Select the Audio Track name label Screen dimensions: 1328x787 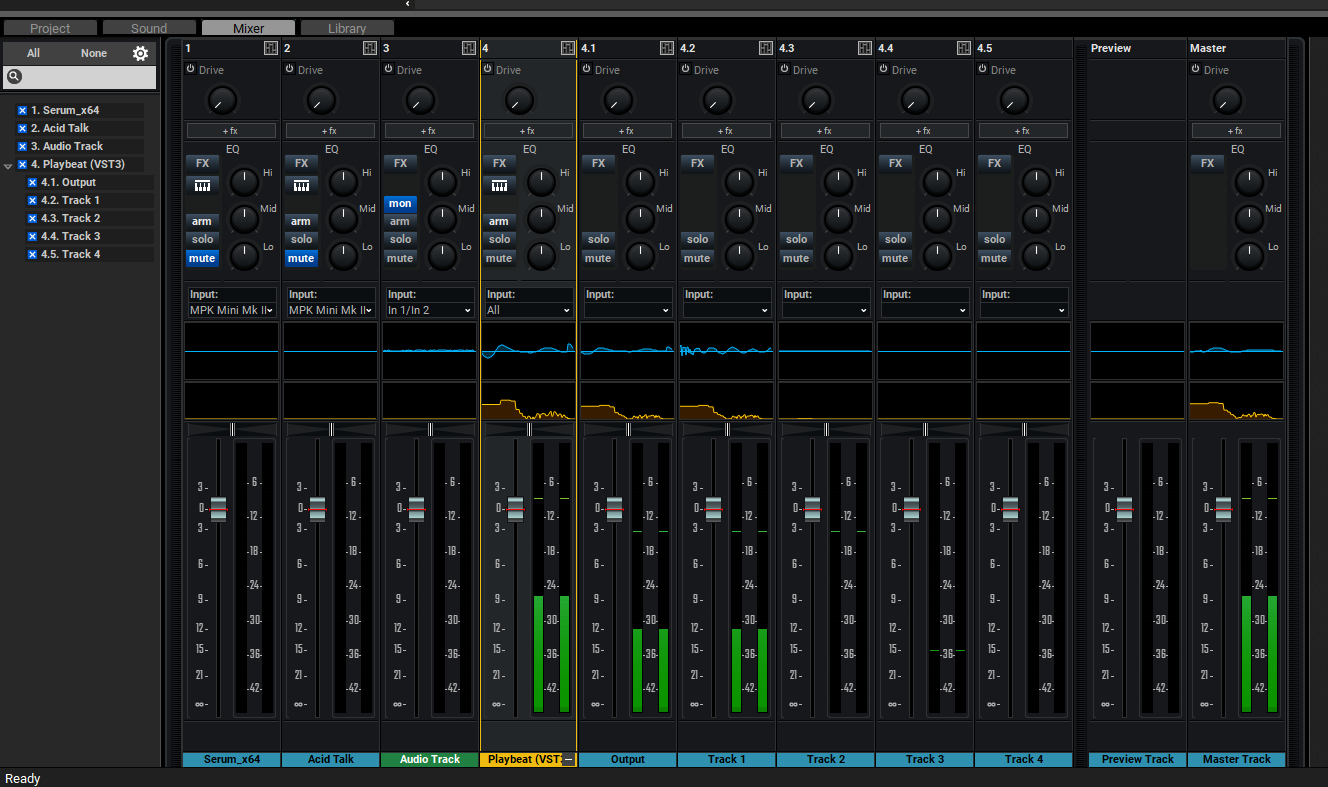[x=430, y=760]
